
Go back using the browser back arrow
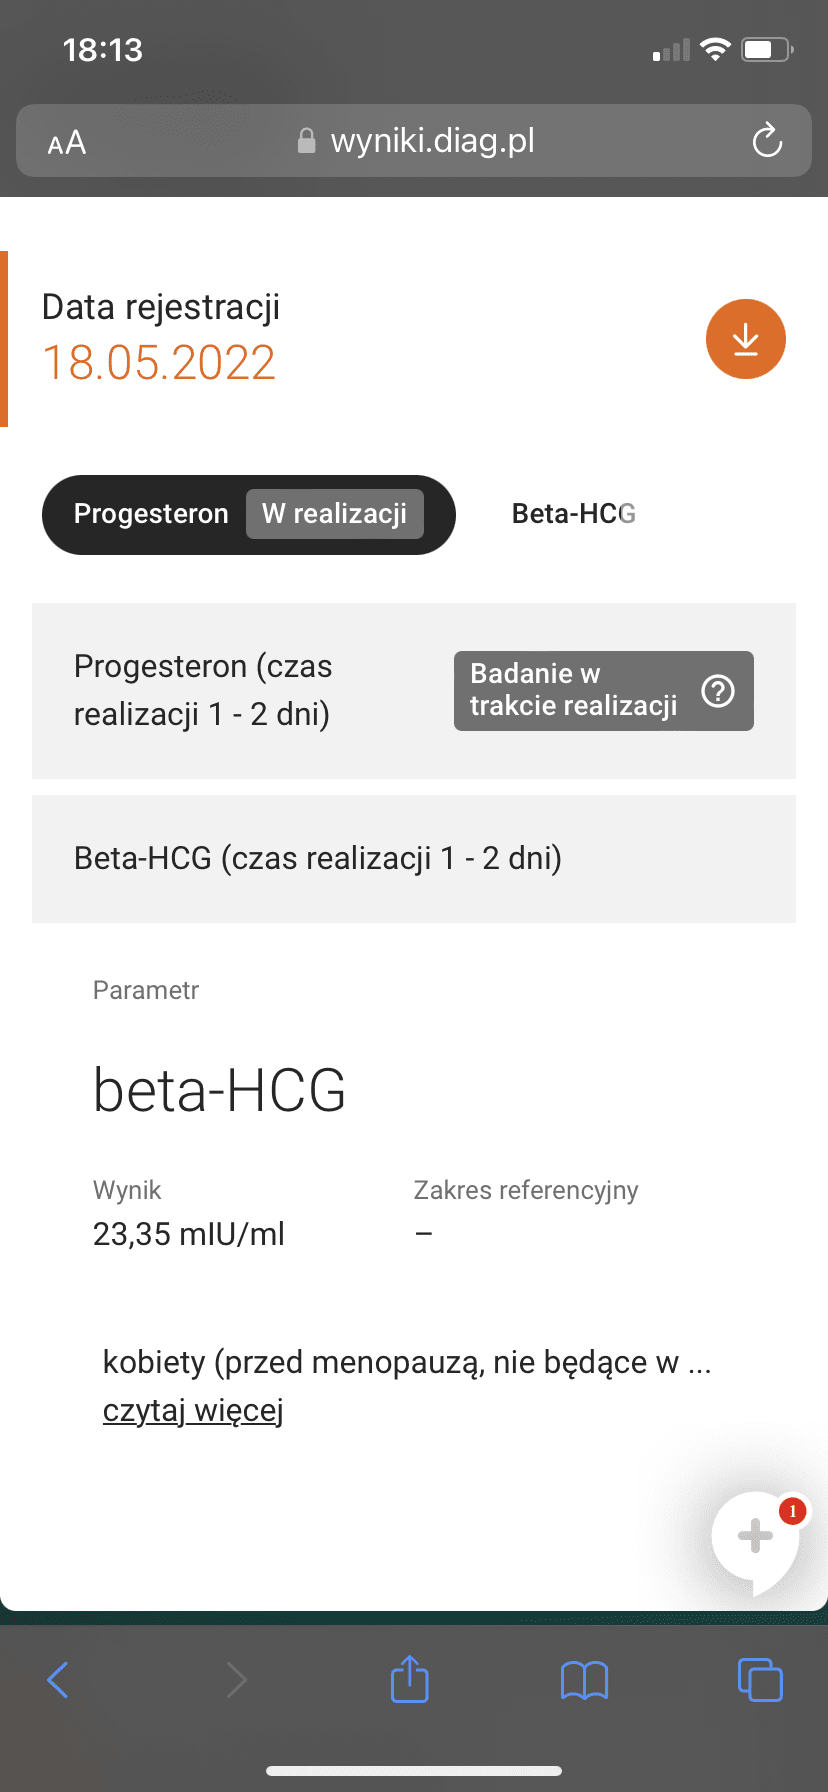pos(58,1680)
